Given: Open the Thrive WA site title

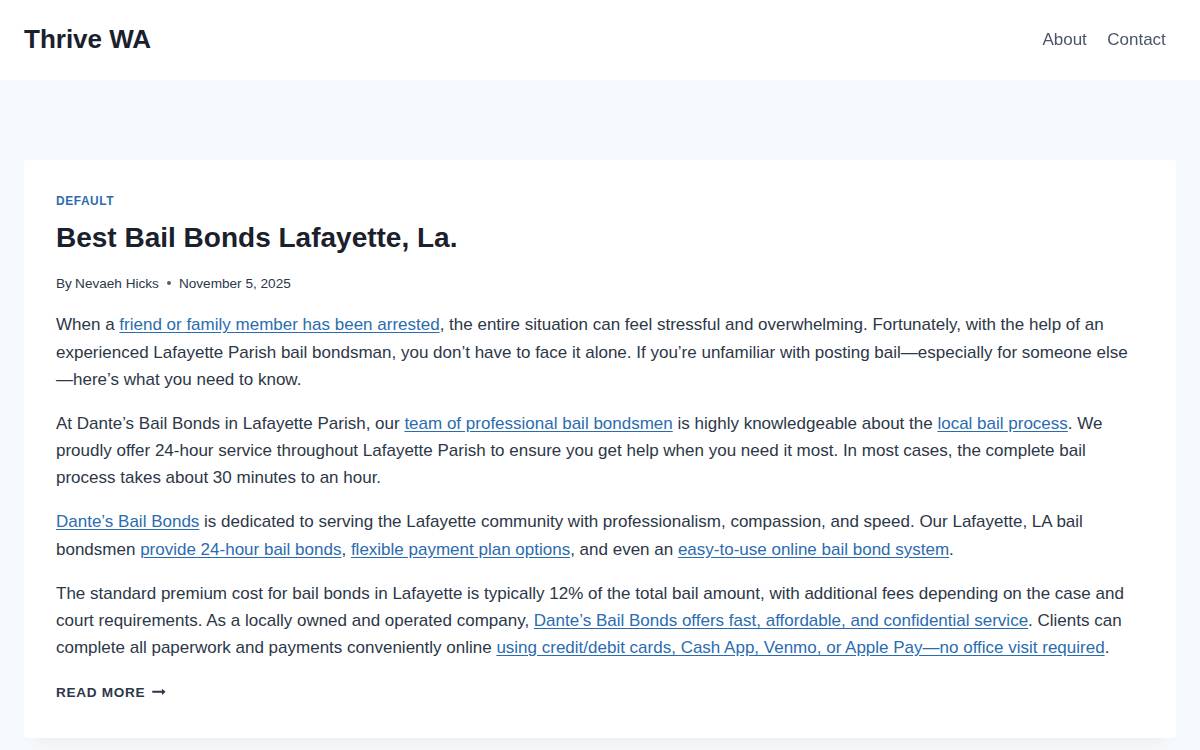Looking at the screenshot, I should click(x=87, y=39).
